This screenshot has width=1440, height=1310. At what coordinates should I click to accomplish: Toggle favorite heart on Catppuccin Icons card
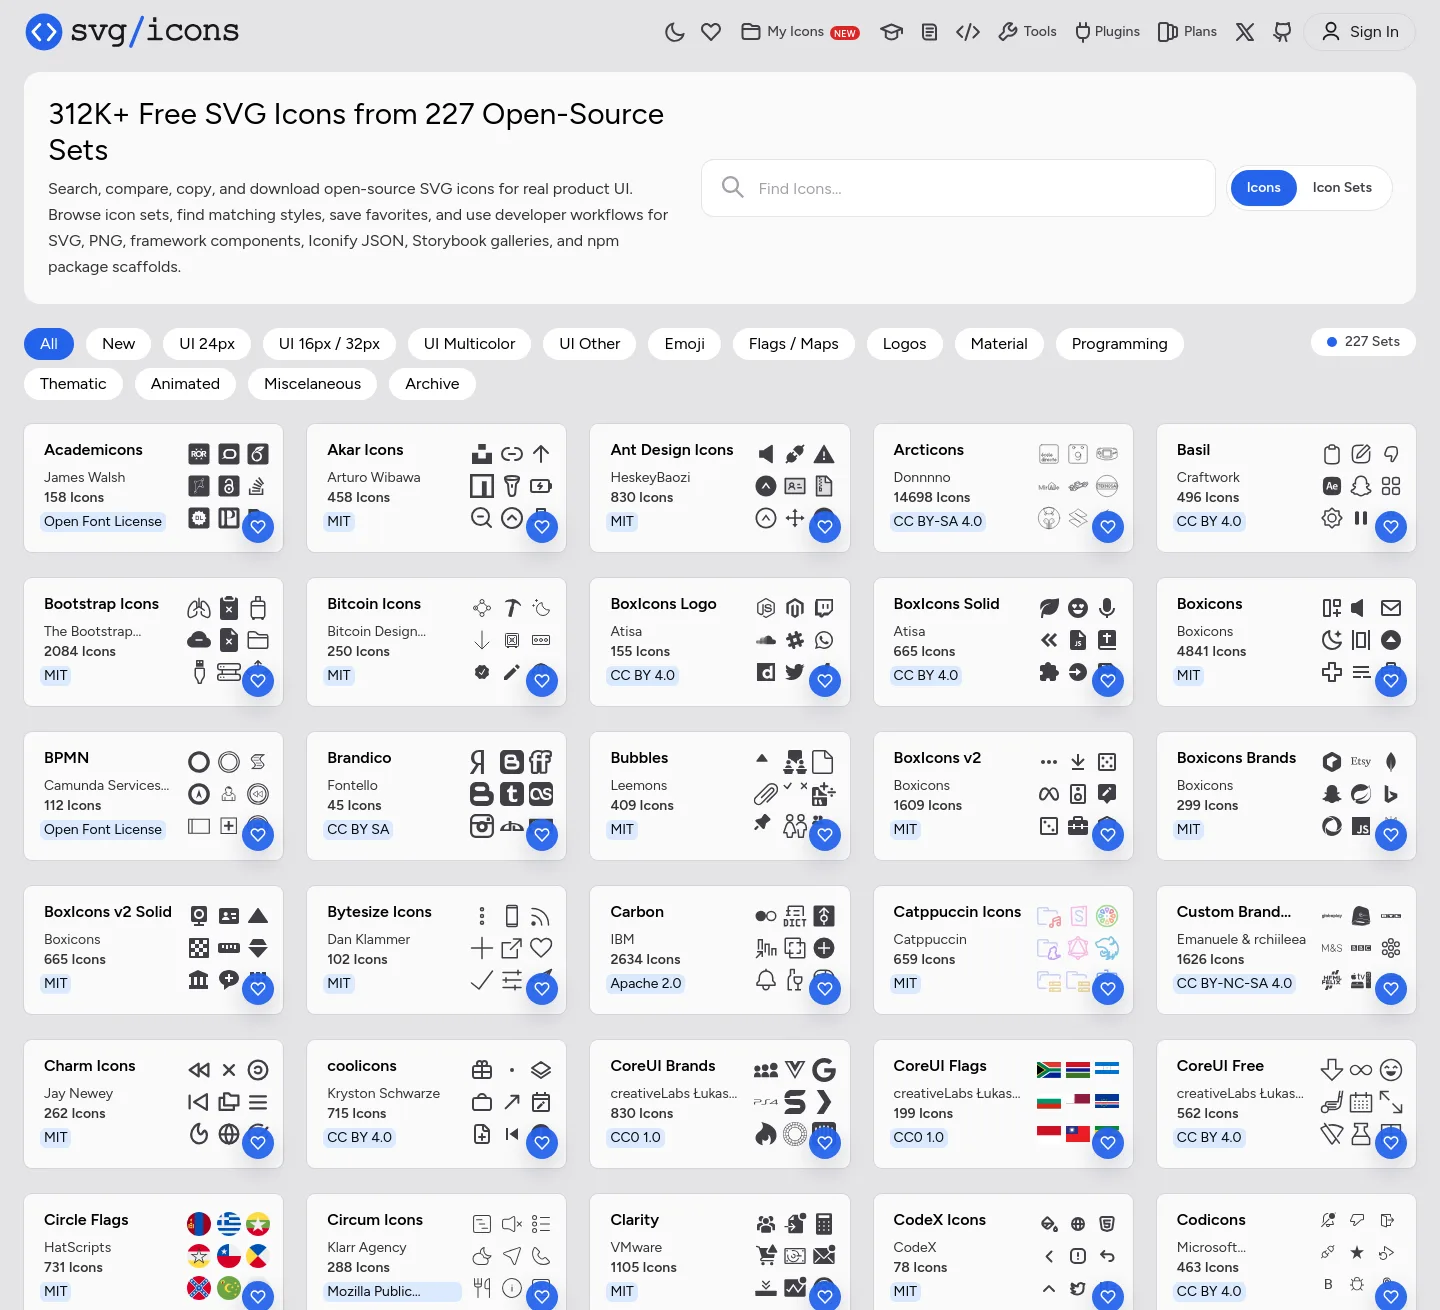[x=1108, y=989]
